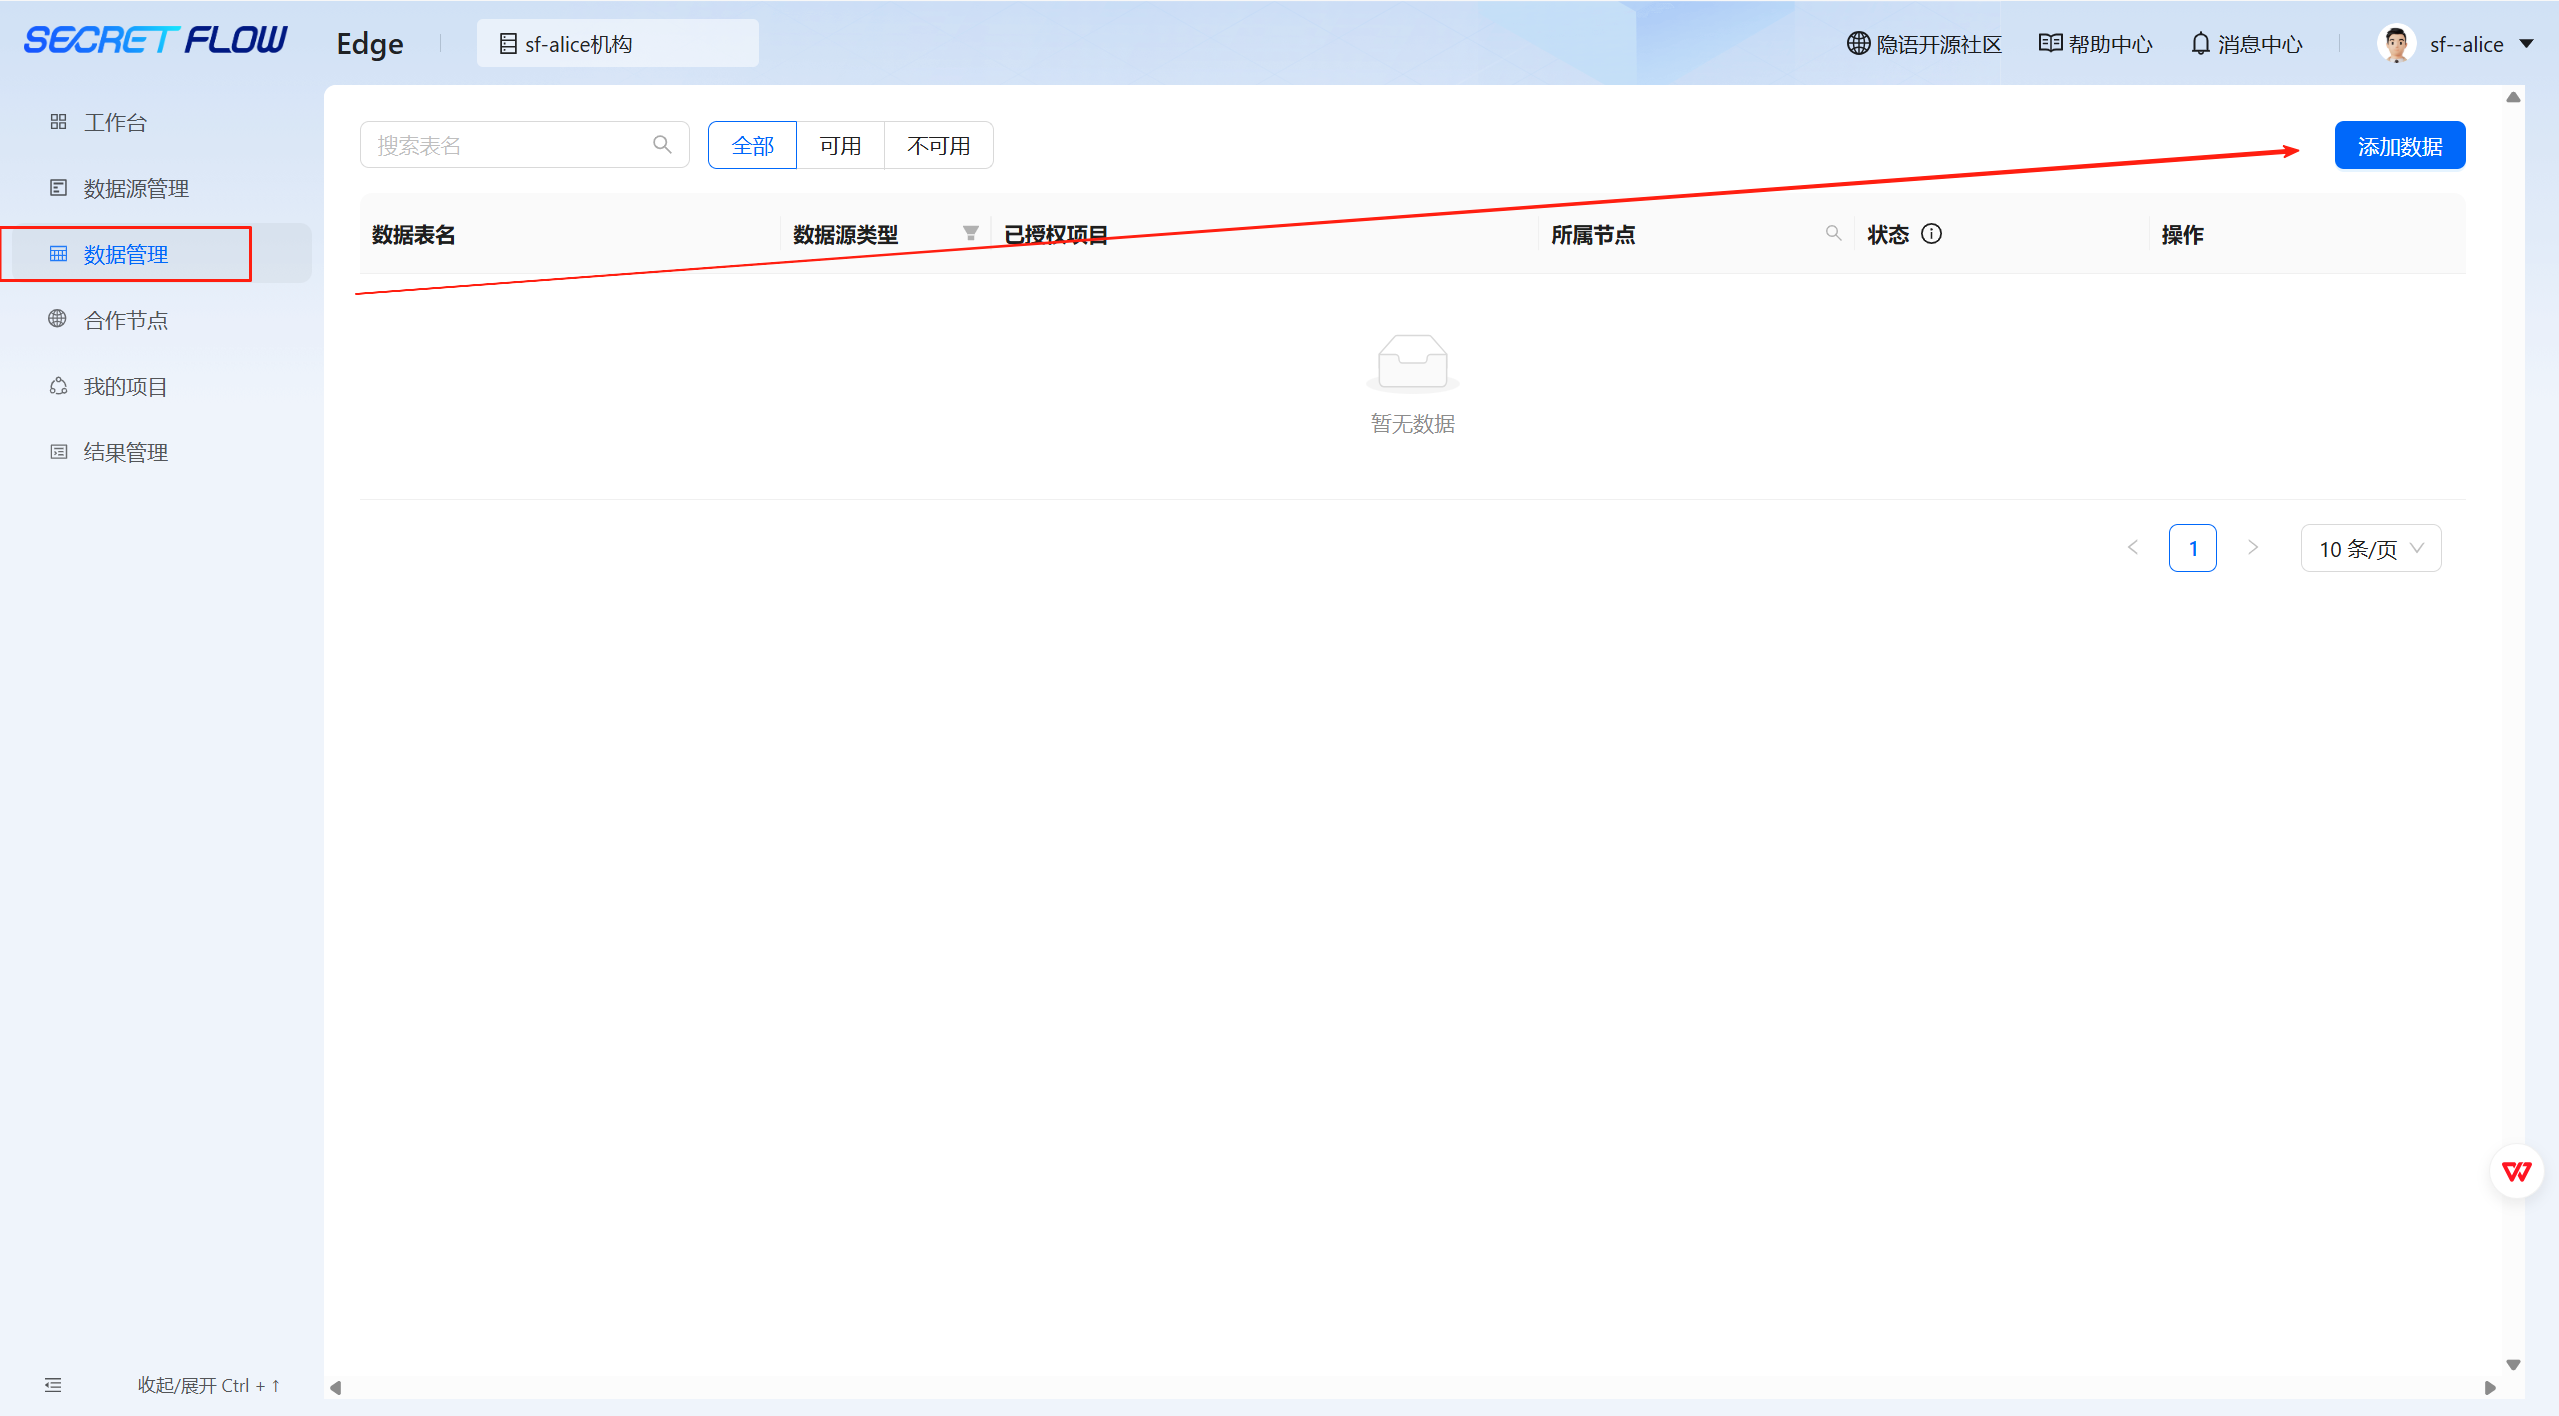Go to the next page arrow

click(x=2253, y=548)
